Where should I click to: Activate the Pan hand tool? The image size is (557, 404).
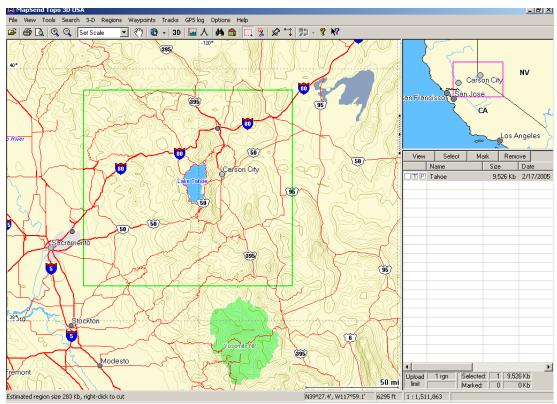(138, 32)
